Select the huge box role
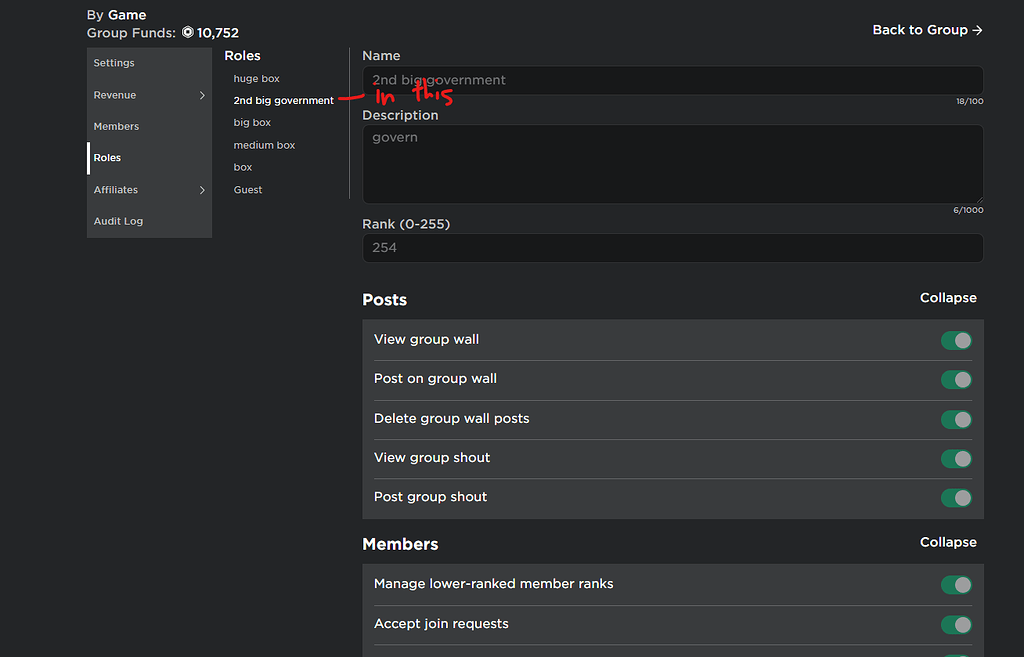This screenshot has height=657, width=1024. click(x=256, y=78)
